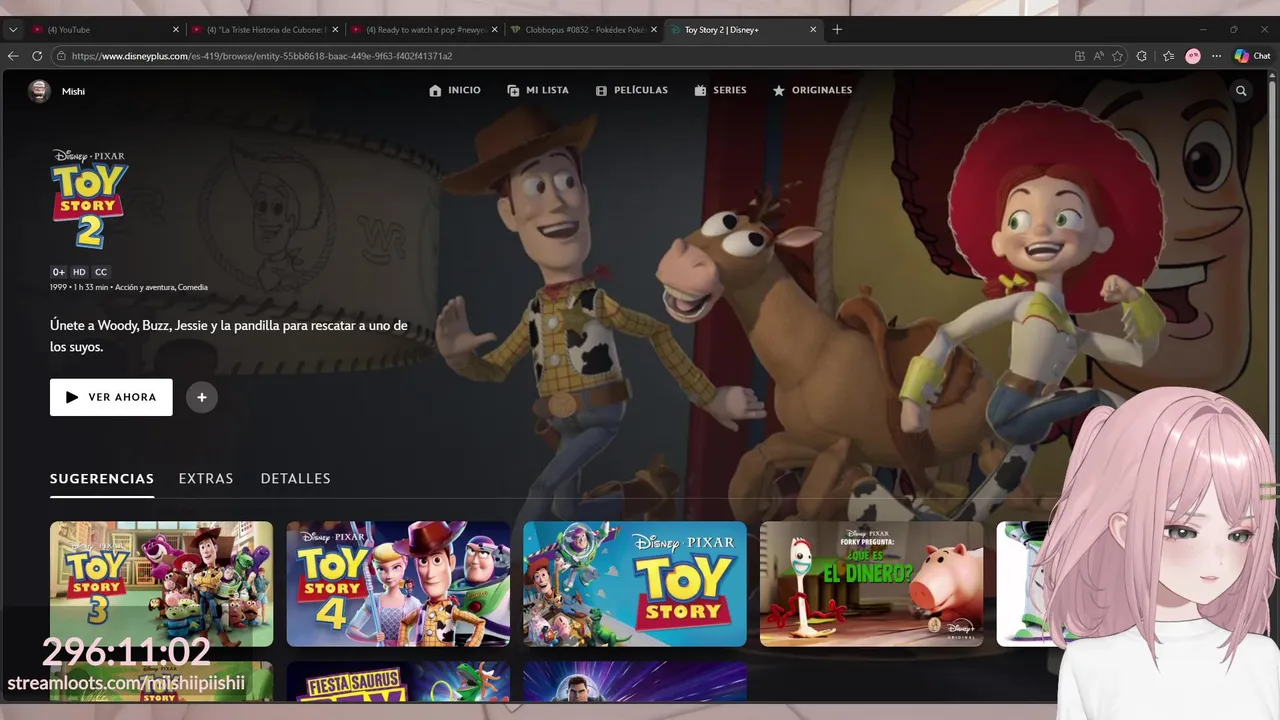Browse Series section
The width and height of the screenshot is (1280, 720).
coord(720,90)
